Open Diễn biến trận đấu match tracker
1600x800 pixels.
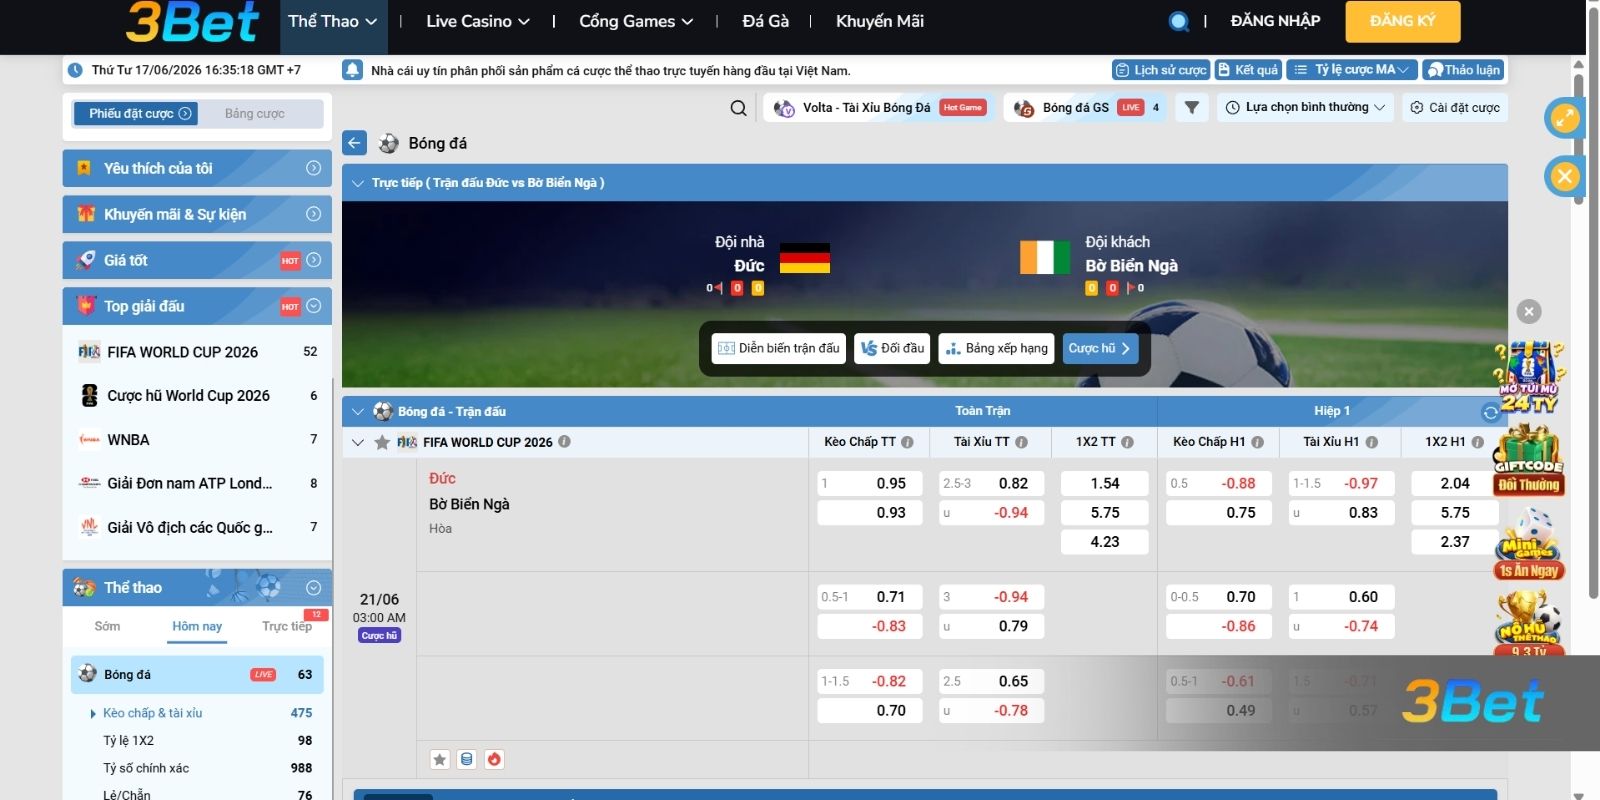click(779, 348)
